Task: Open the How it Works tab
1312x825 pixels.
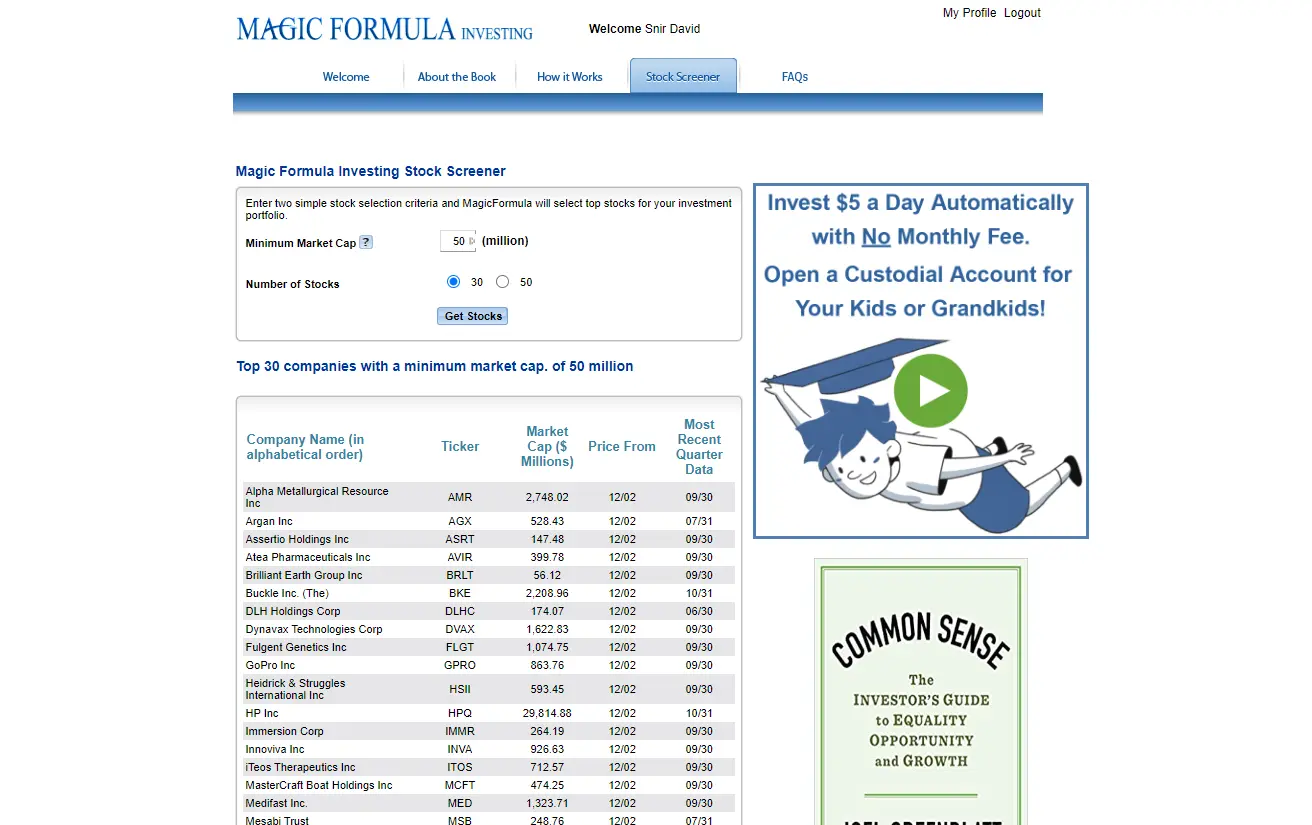Action: click(569, 76)
